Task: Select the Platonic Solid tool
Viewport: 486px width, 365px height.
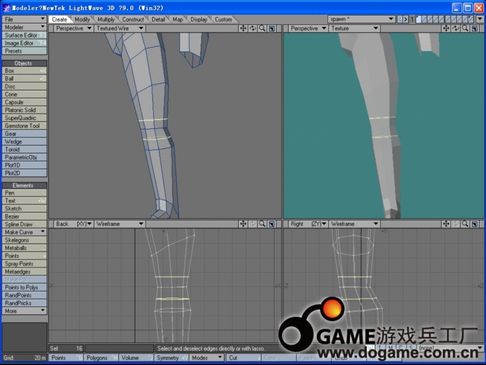Action: tap(24, 110)
